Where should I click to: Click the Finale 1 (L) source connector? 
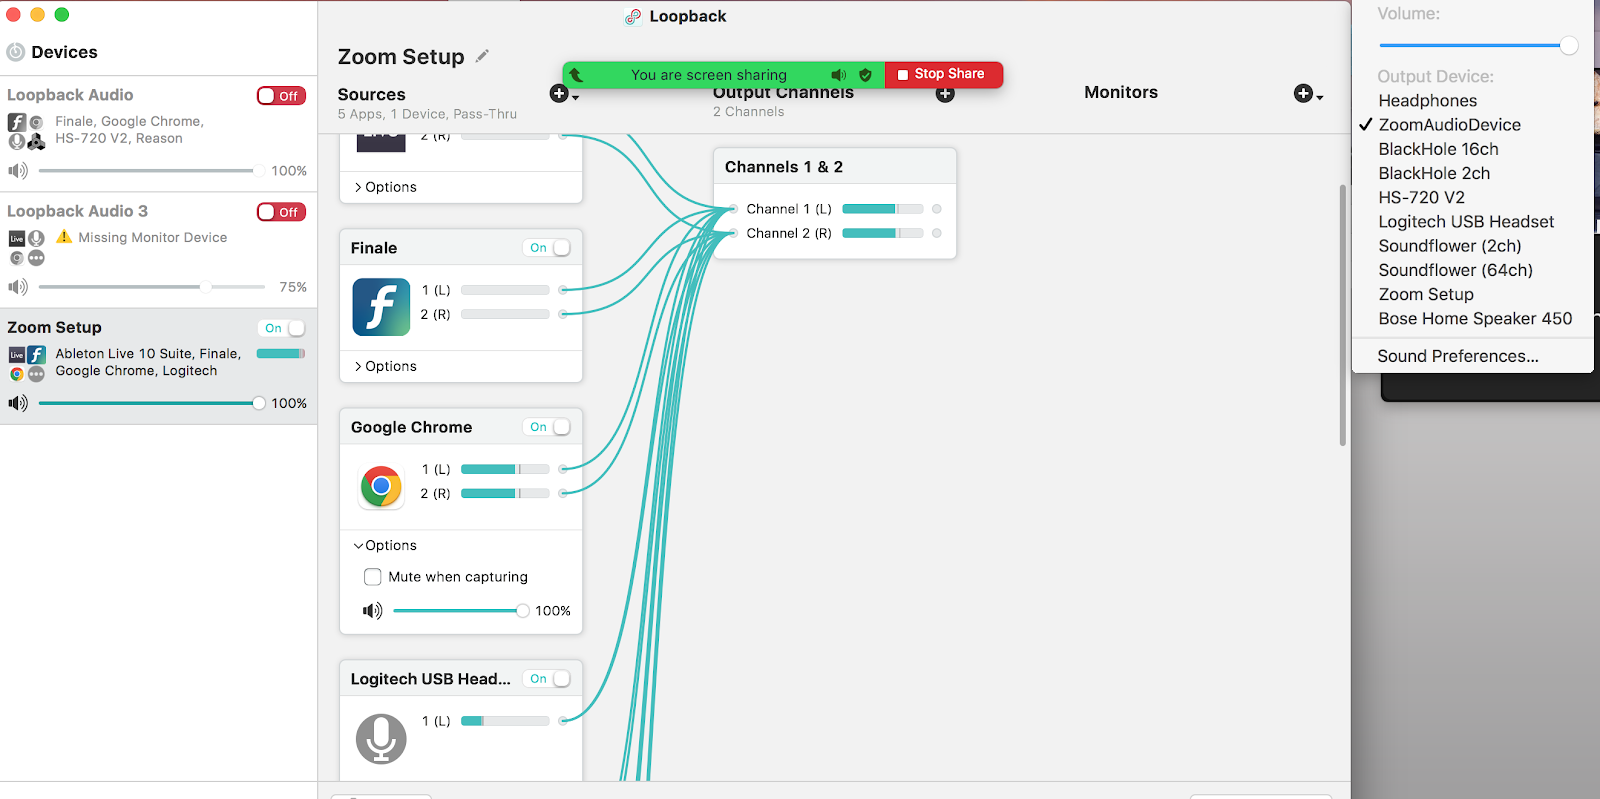point(563,290)
